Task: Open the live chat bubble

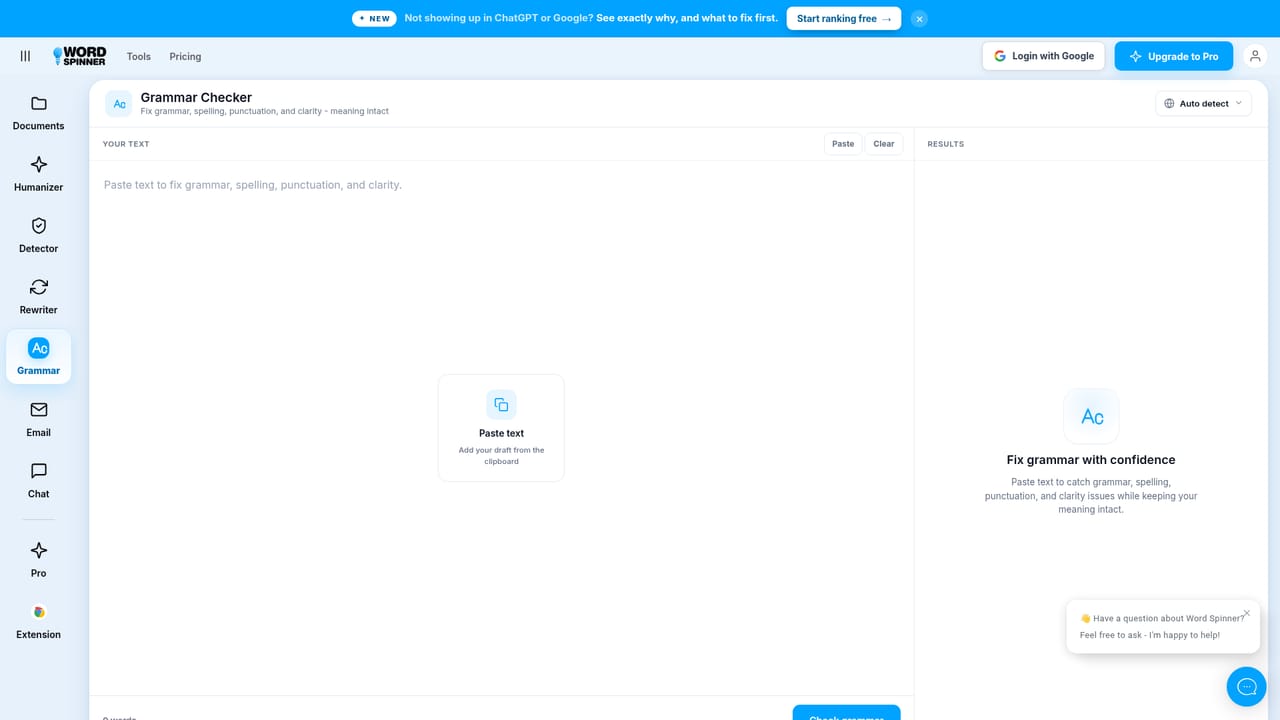Action: click(1247, 686)
